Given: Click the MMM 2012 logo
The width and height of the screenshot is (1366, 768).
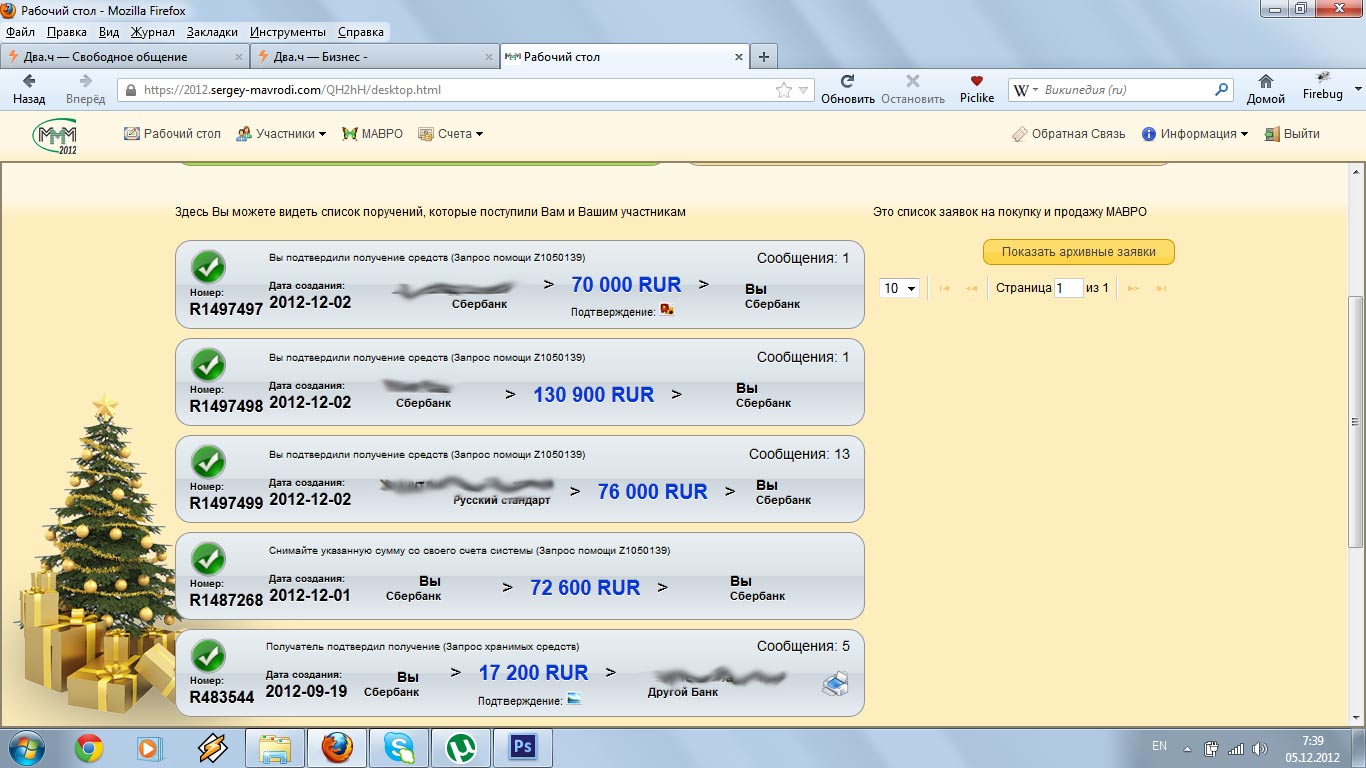Looking at the screenshot, I should click(x=55, y=136).
